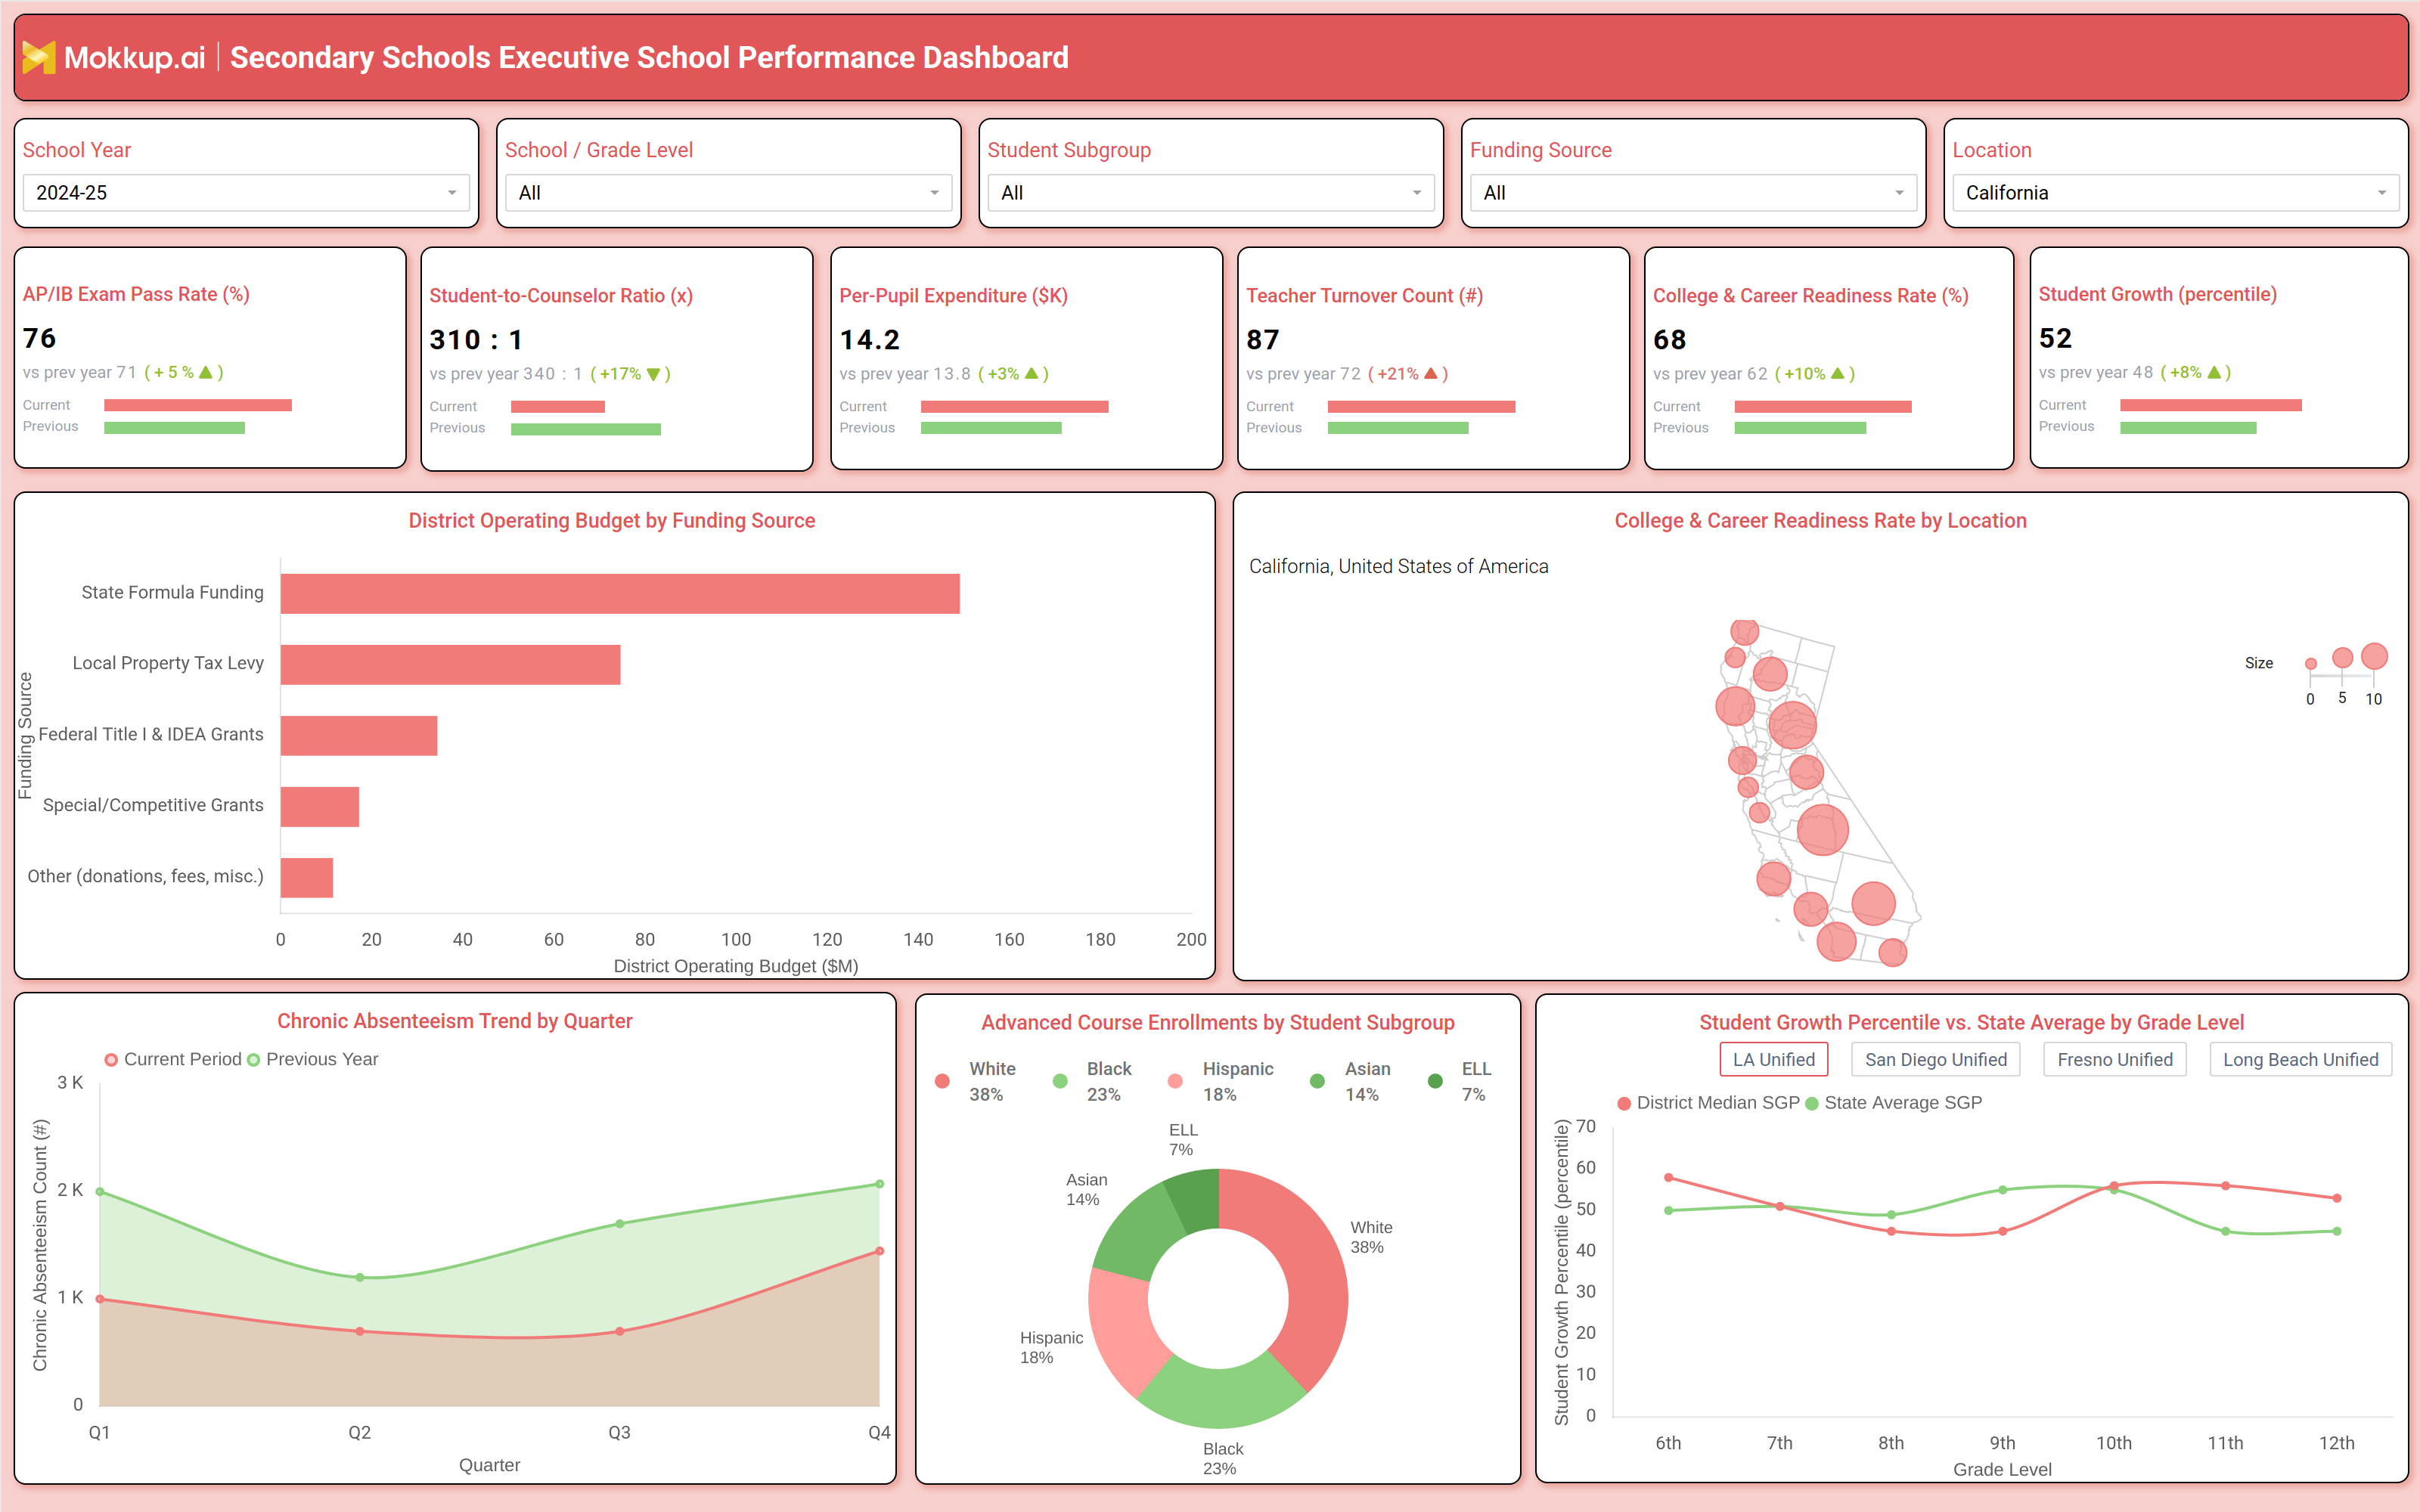Click the ELL 7% donut segment
Viewport: 2420px width, 1512px height.
(1197, 1198)
